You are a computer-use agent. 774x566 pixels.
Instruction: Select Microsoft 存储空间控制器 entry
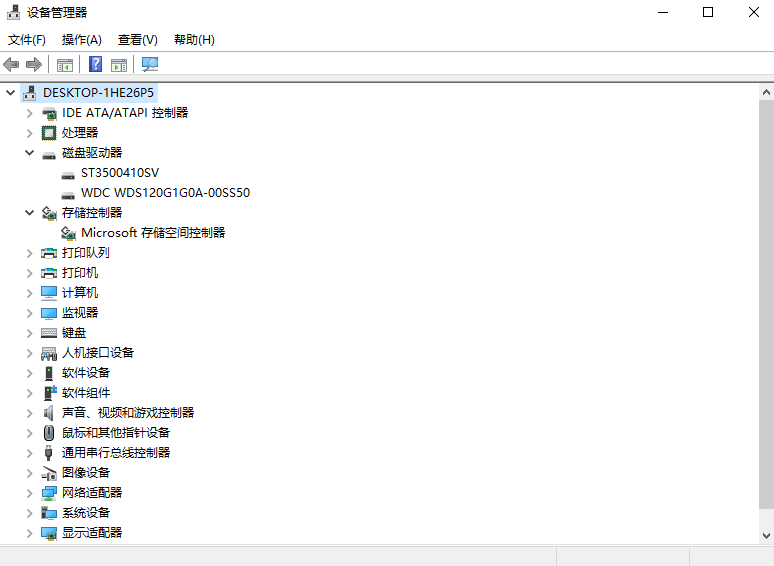pyautogui.click(x=153, y=233)
